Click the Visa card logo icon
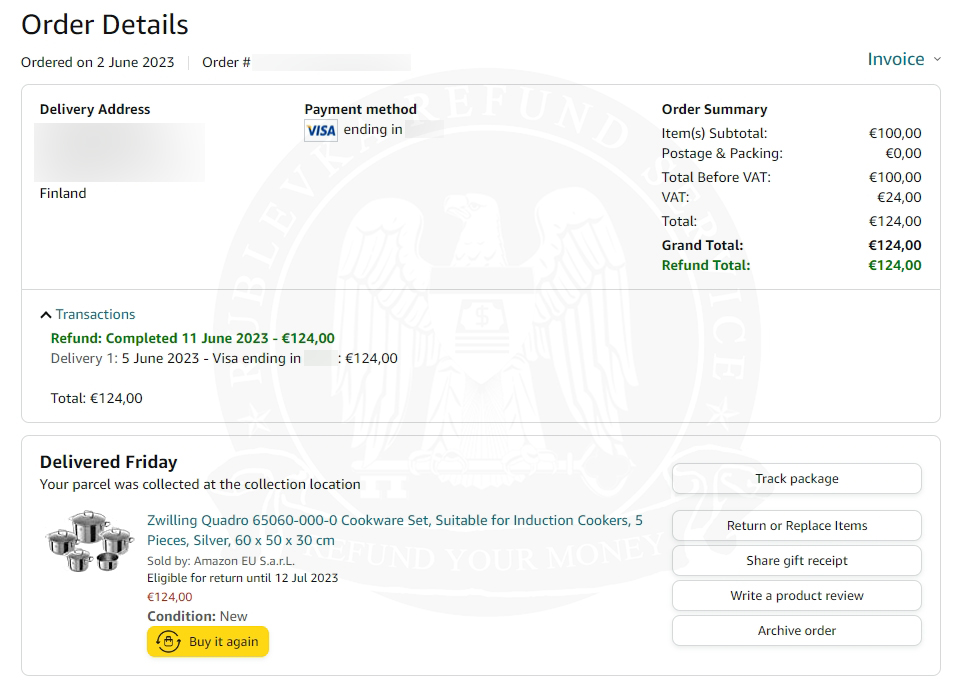This screenshot has height=685, width=968. click(321, 131)
